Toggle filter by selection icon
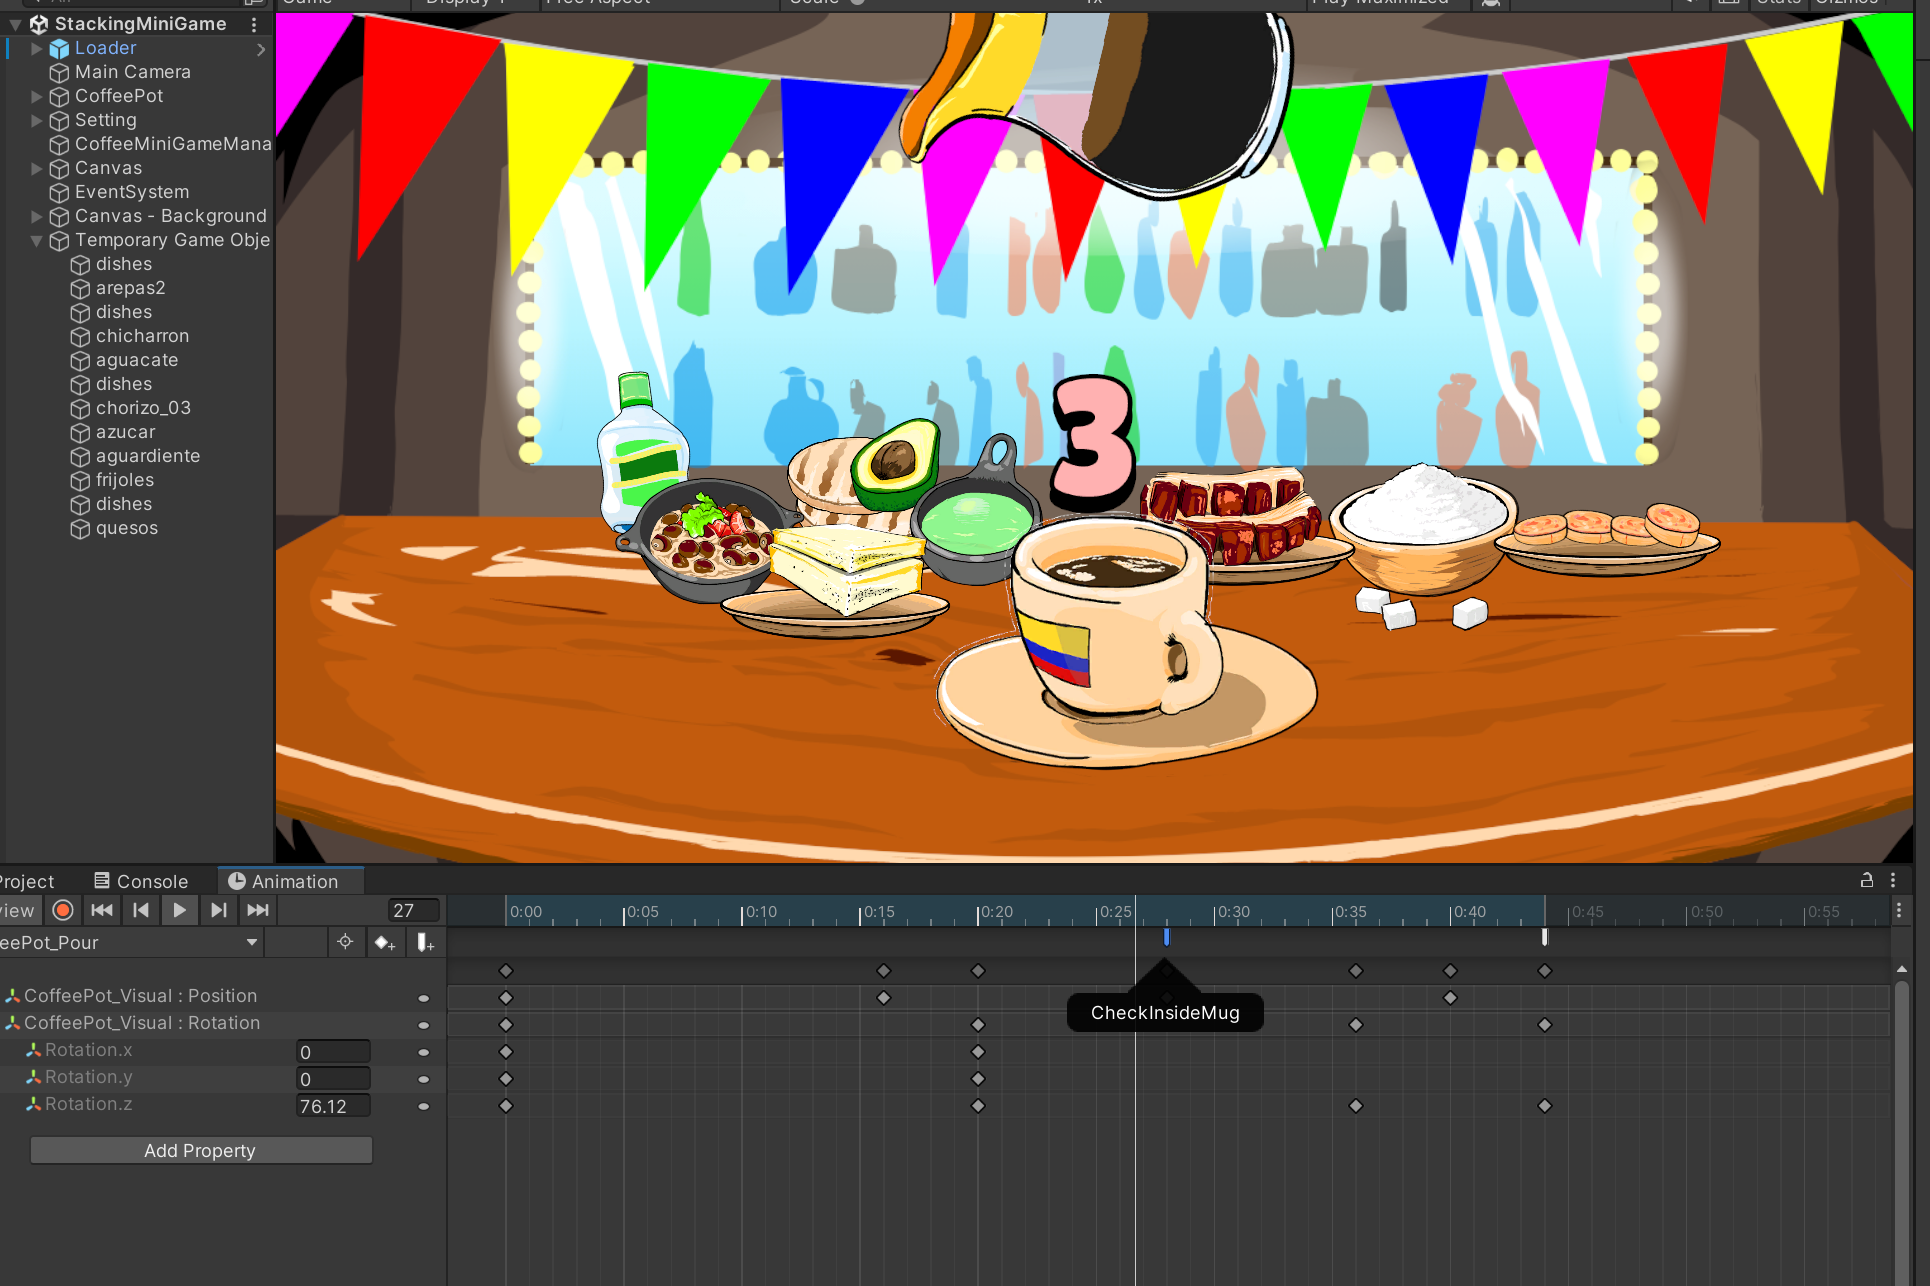Screen dimensions: 1930x1286 click(x=345, y=942)
